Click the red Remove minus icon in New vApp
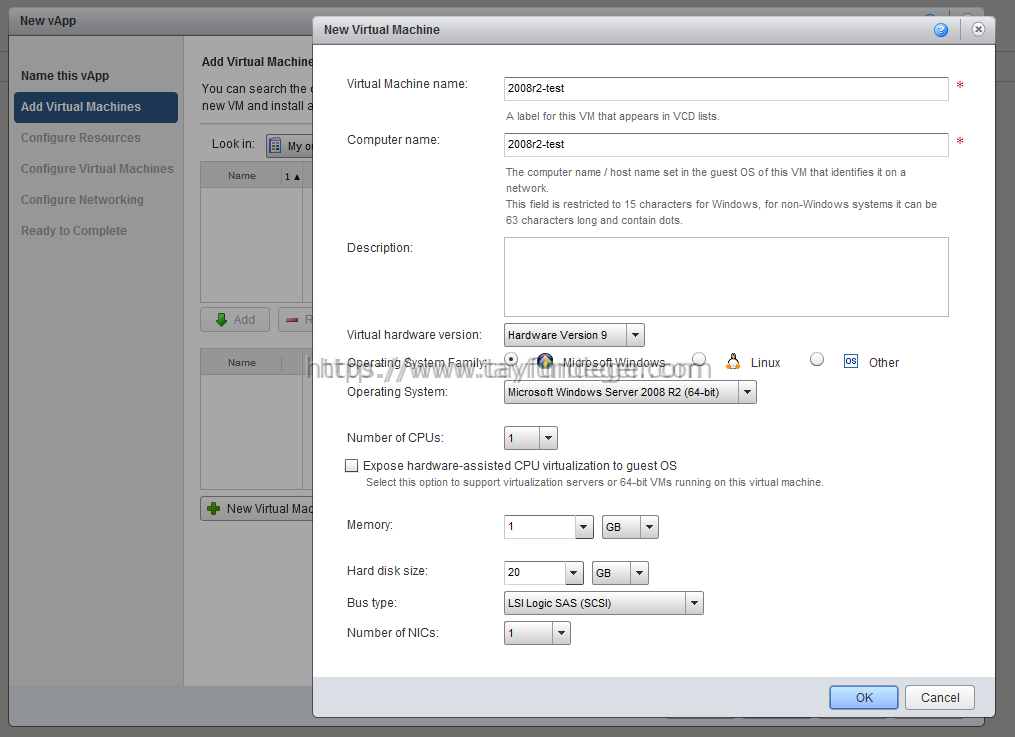This screenshot has width=1015, height=737. coord(292,320)
